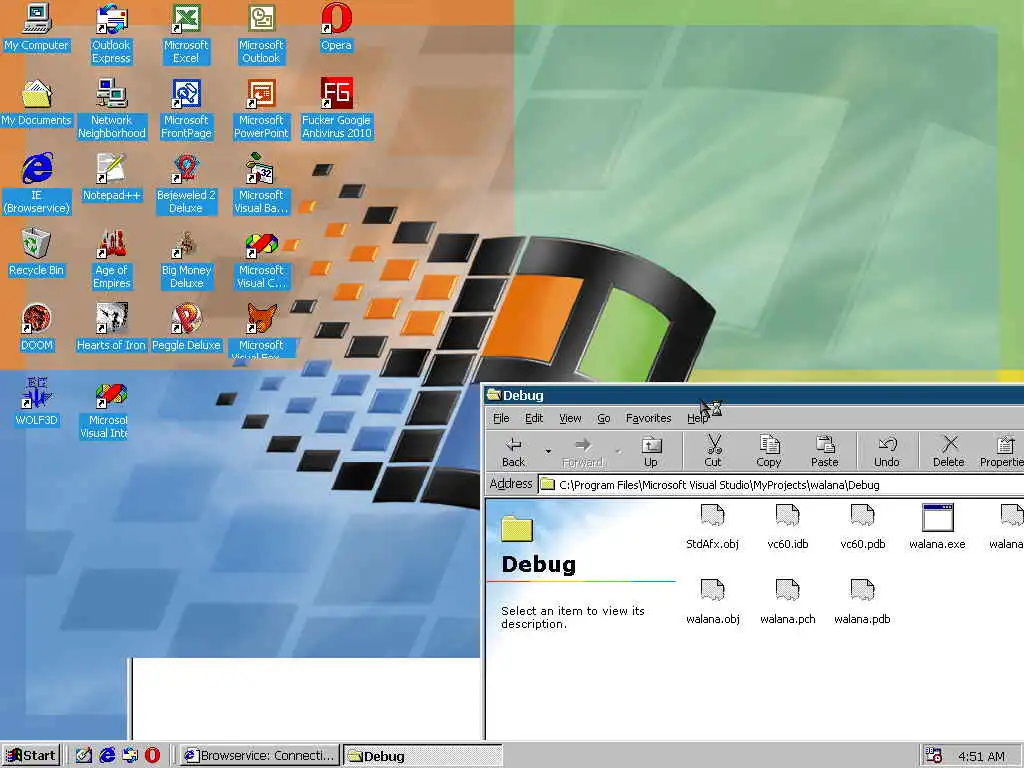1024x768 pixels.
Task: Select the vc60.idb file
Action: coord(788,526)
